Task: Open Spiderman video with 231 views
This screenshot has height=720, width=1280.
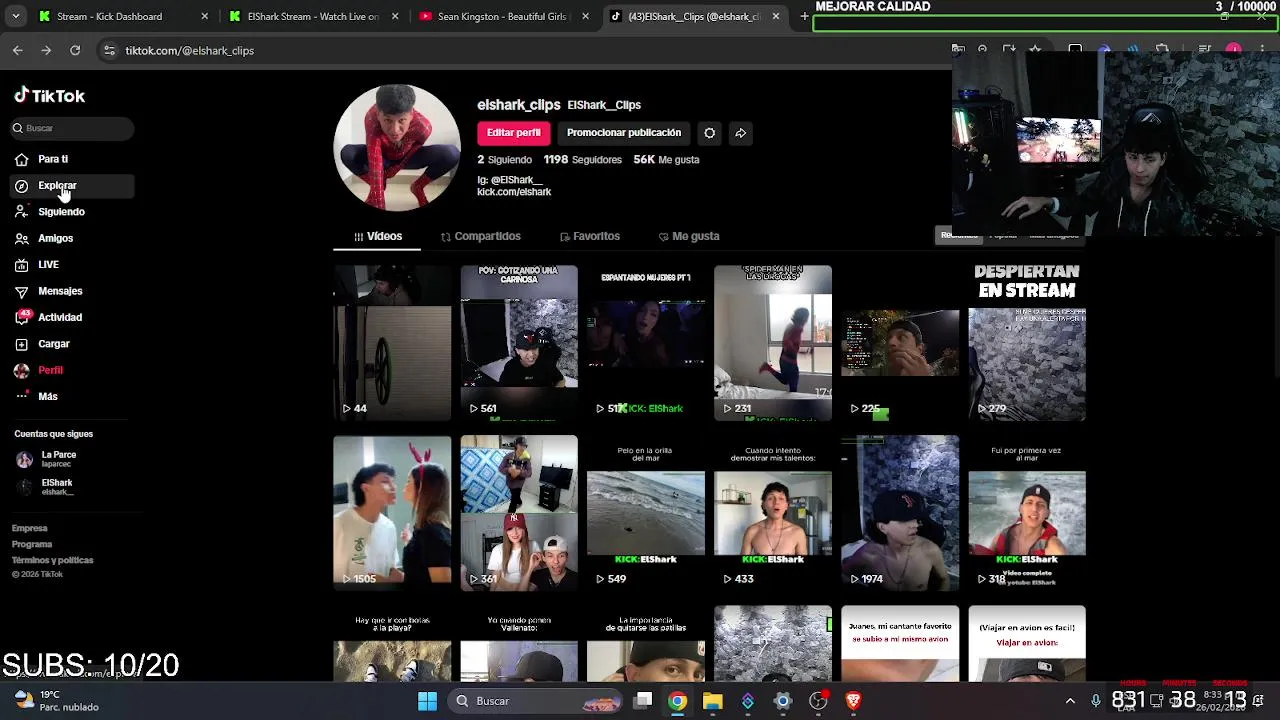Action: (773, 343)
